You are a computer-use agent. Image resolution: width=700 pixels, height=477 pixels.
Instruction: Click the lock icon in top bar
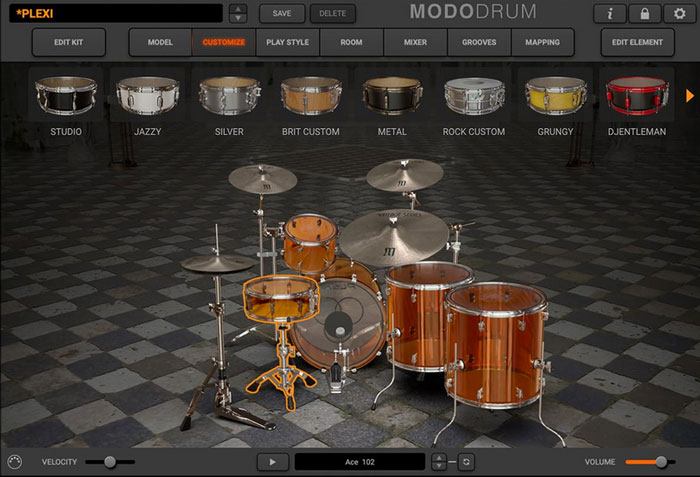click(x=644, y=13)
